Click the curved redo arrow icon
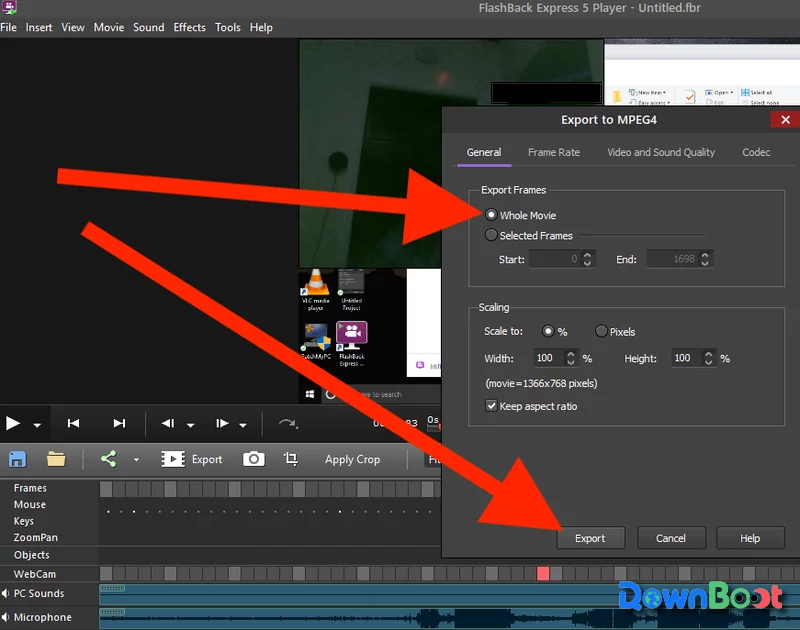 point(288,423)
